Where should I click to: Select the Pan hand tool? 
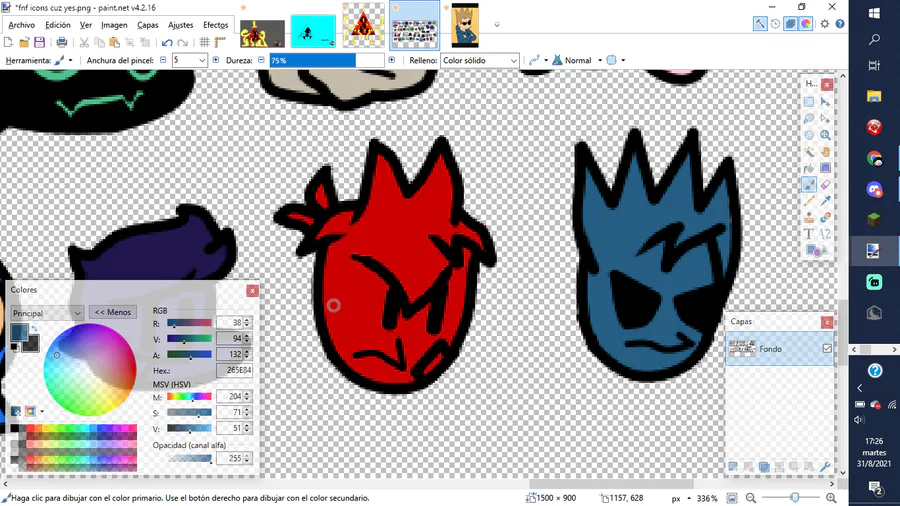coord(825,151)
